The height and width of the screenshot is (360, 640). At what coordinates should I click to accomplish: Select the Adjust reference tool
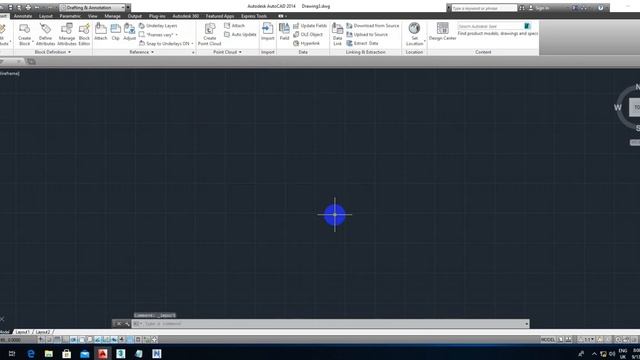tap(129, 32)
